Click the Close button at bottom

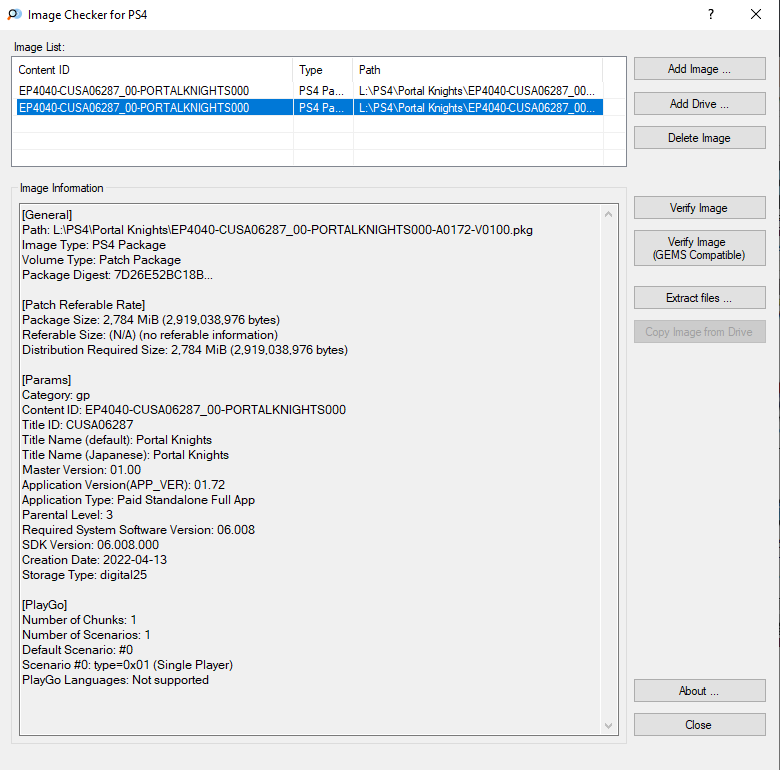click(x=699, y=725)
